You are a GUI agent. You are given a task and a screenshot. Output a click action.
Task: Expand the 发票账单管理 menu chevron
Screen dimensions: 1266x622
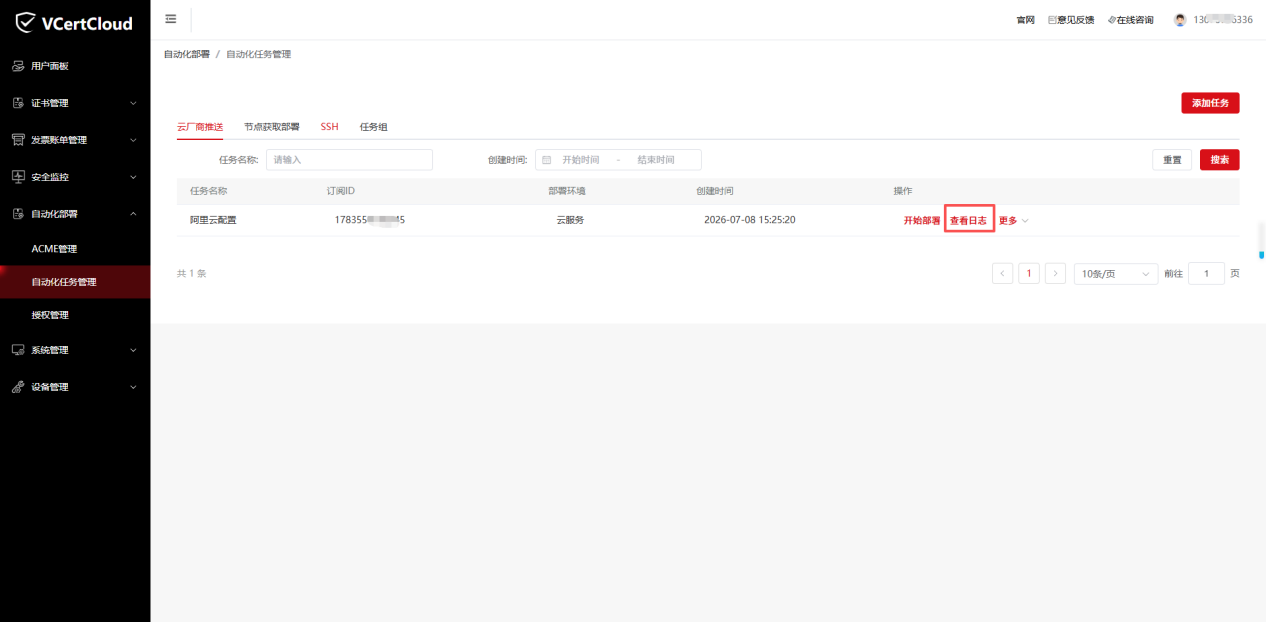click(133, 140)
